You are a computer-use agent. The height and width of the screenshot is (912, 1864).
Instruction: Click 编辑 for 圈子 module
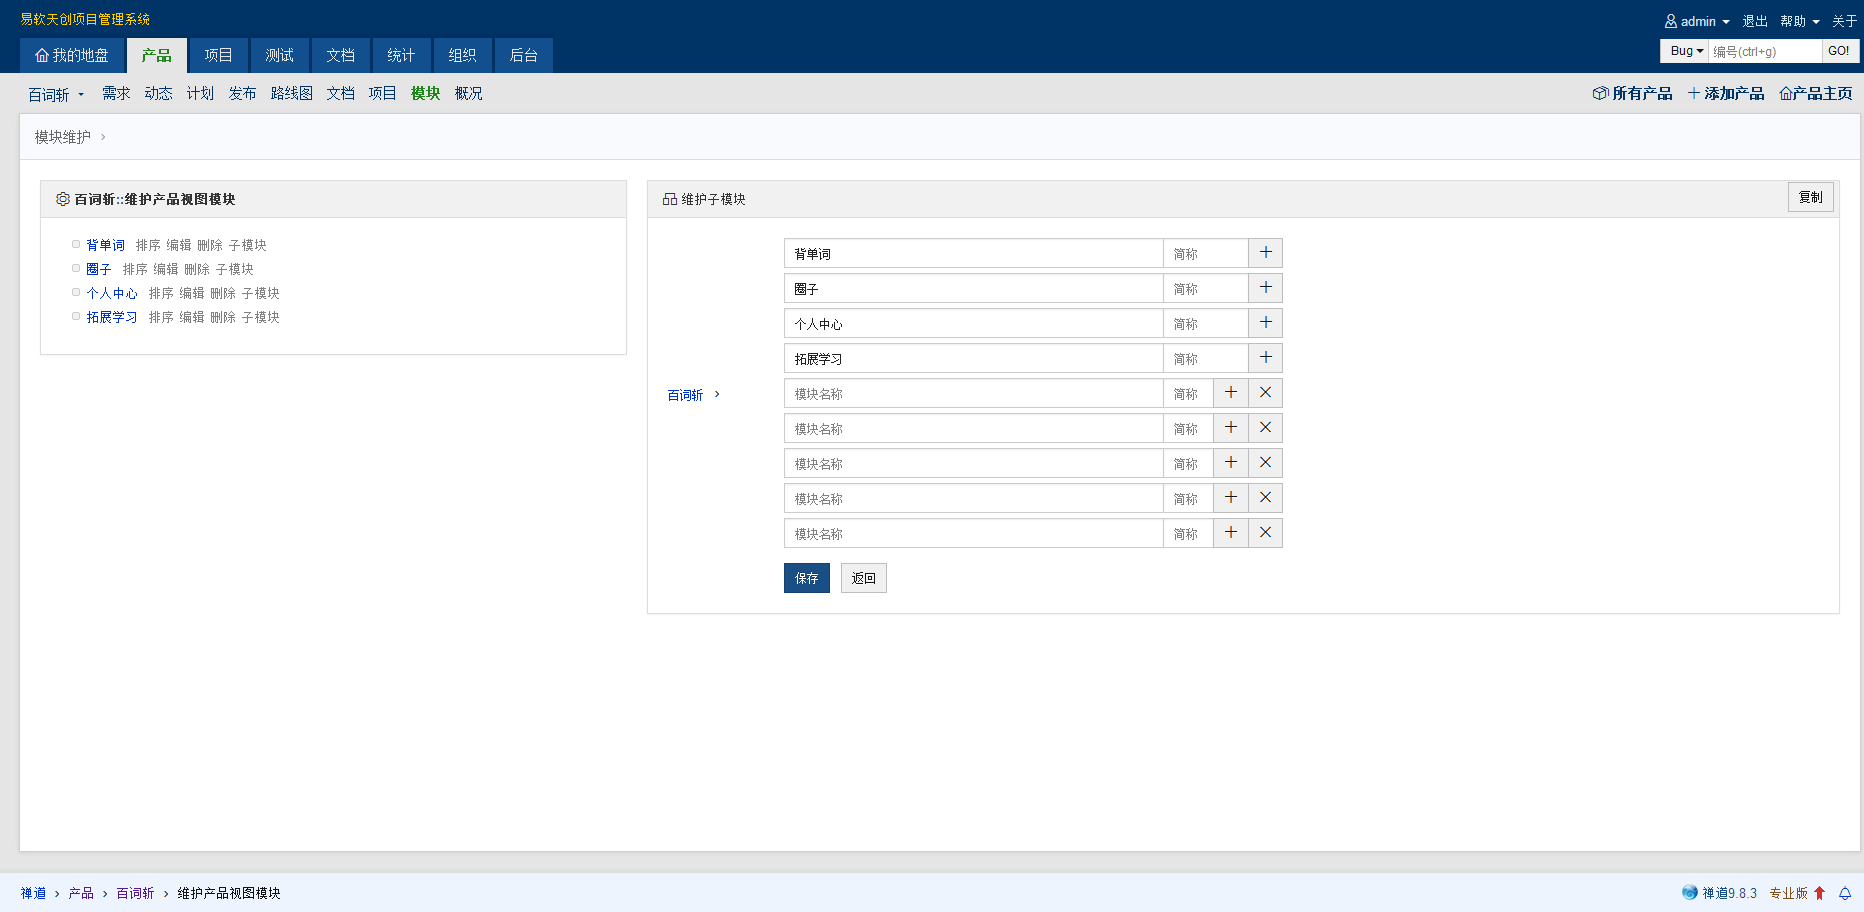pyautogui.click(x=166, y=269)
